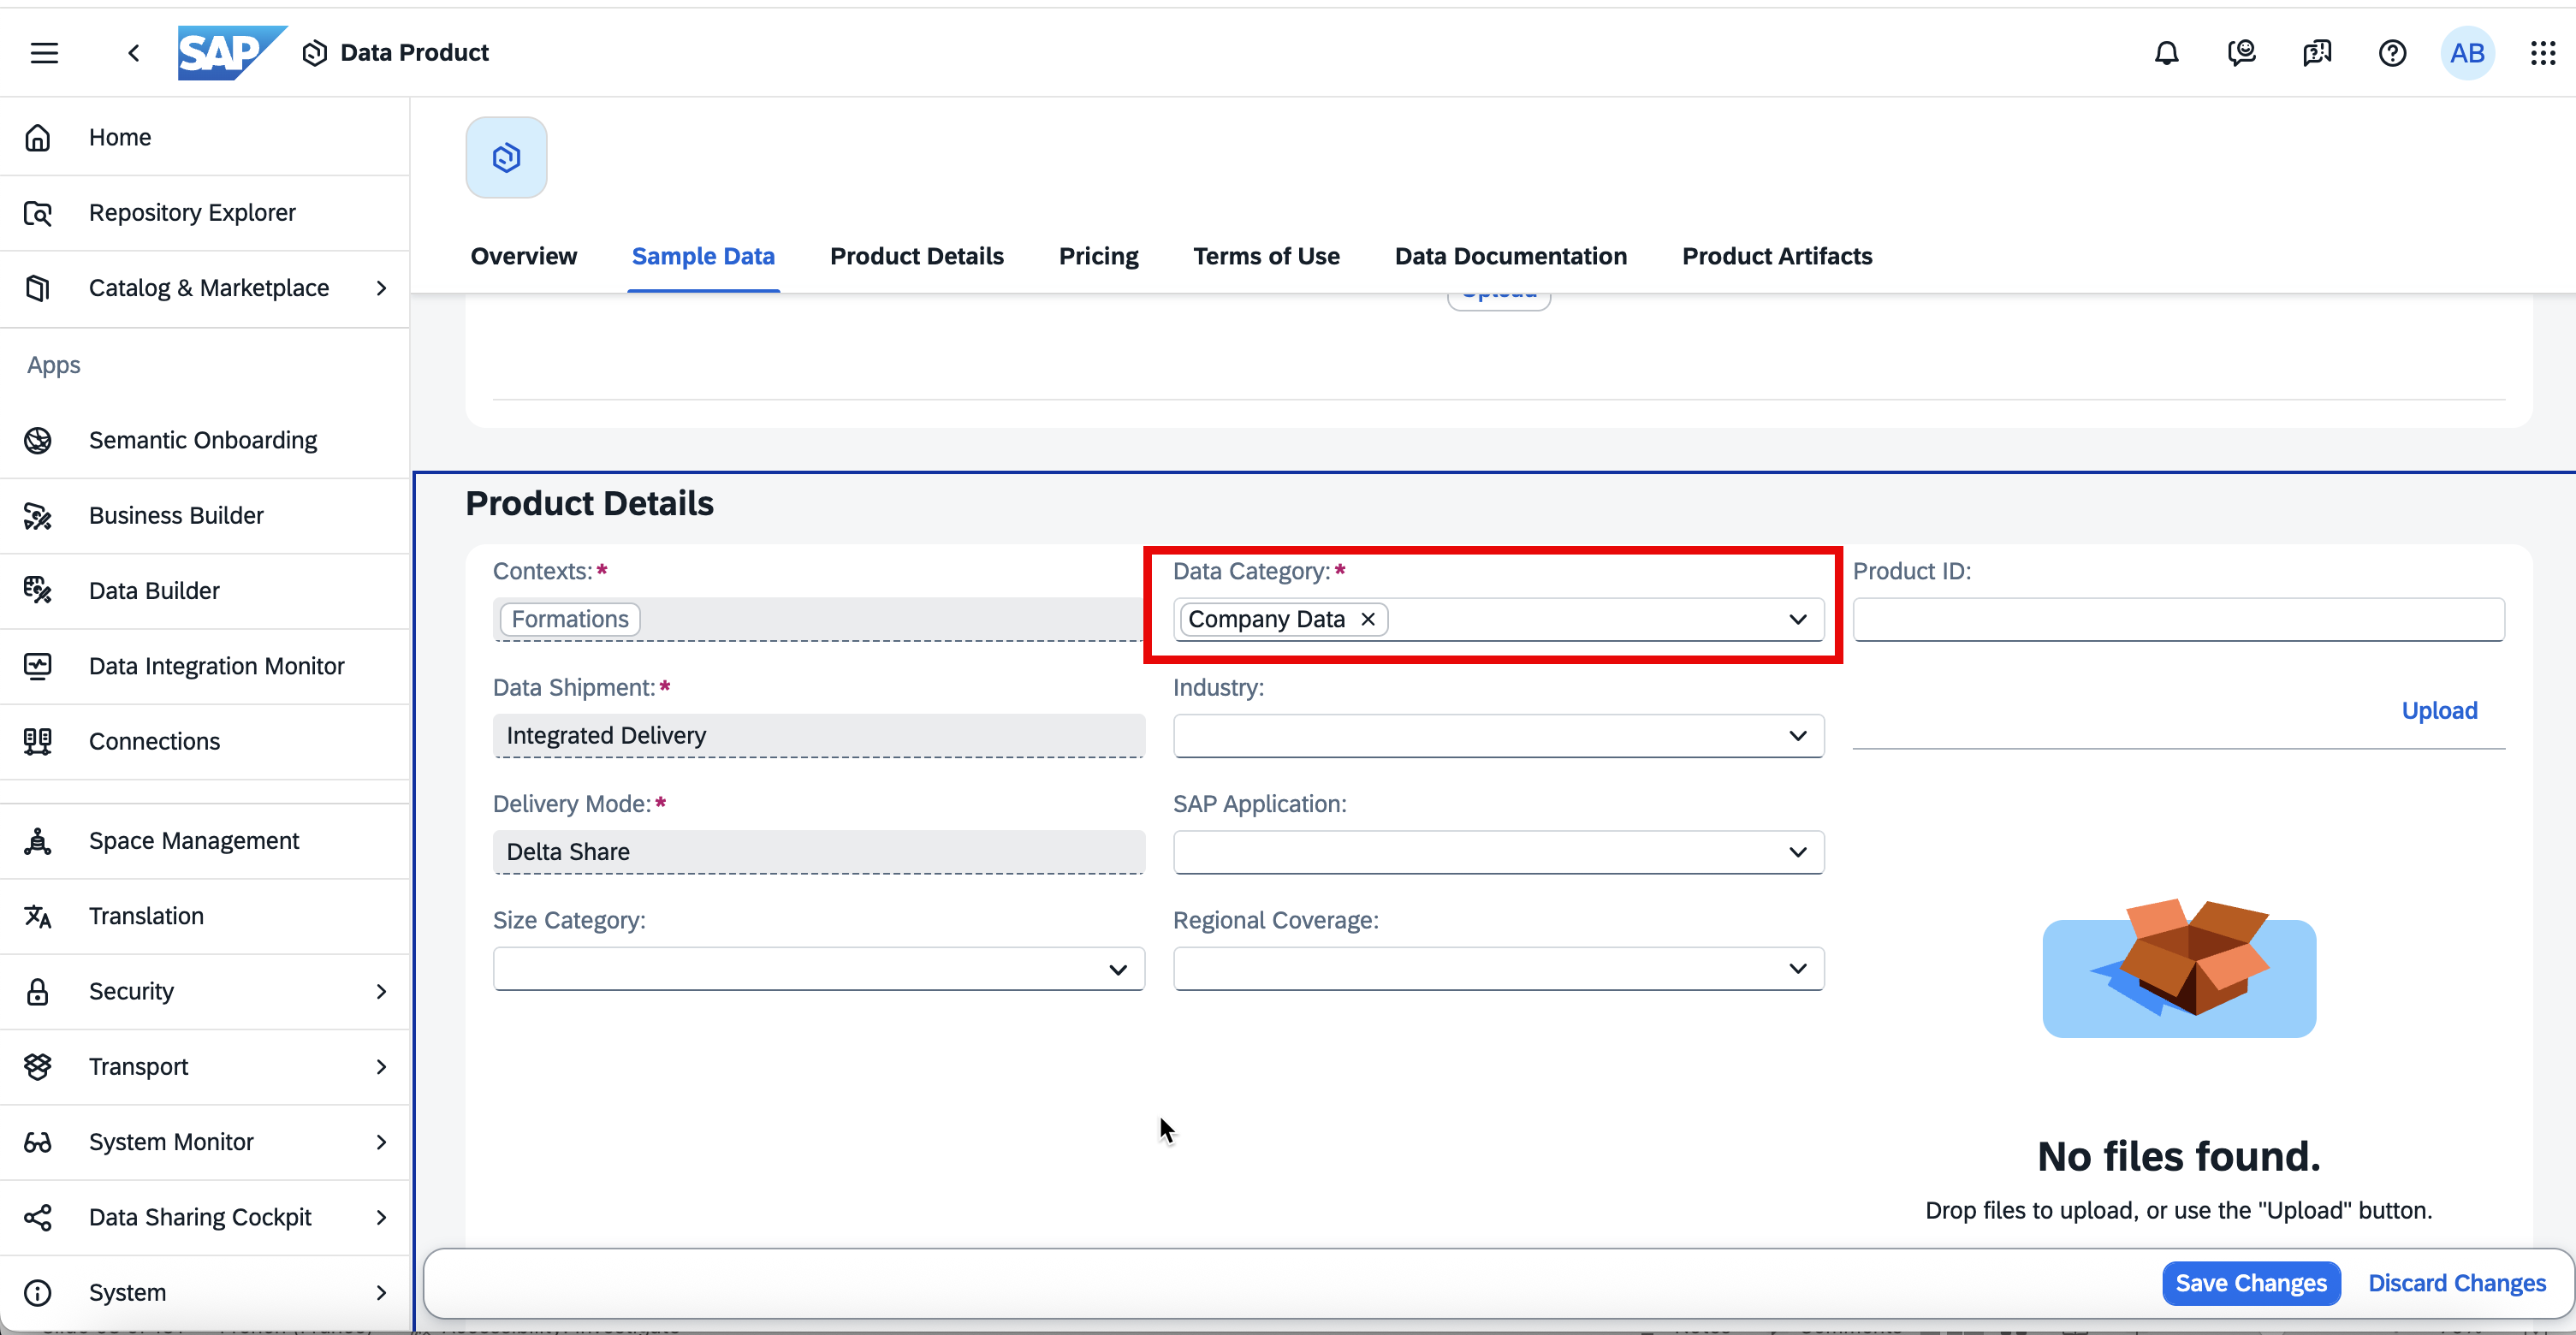Click the Integrated Delivery field
The width and height of the screenshot is (2576, 1335).
818,736
